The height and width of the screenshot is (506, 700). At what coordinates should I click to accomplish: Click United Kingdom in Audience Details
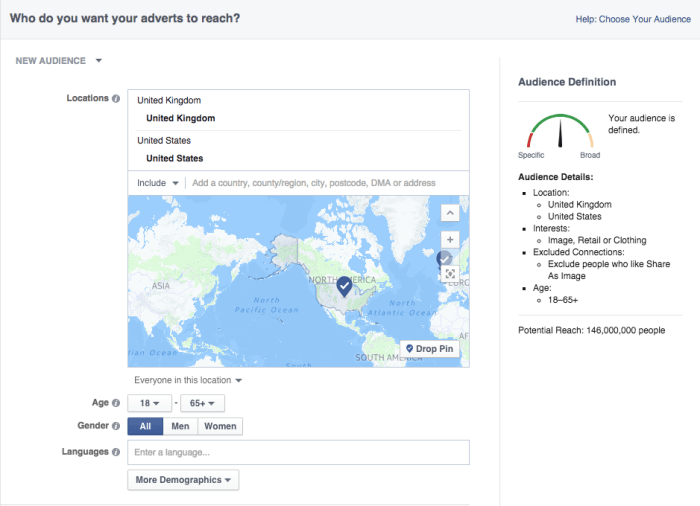pos(579,205)
